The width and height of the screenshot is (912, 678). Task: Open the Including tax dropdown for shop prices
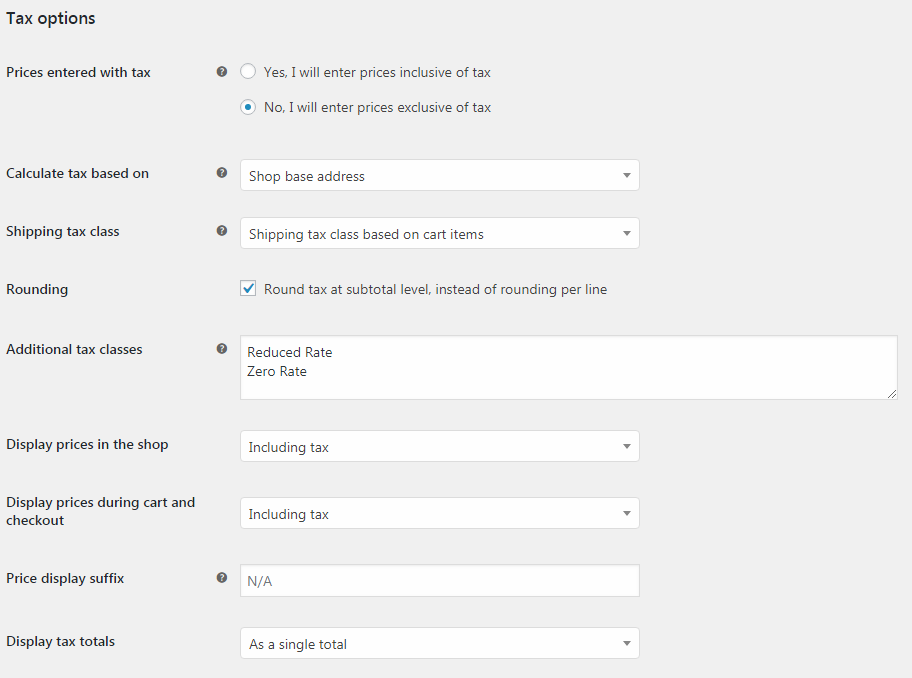click(440, 446)
